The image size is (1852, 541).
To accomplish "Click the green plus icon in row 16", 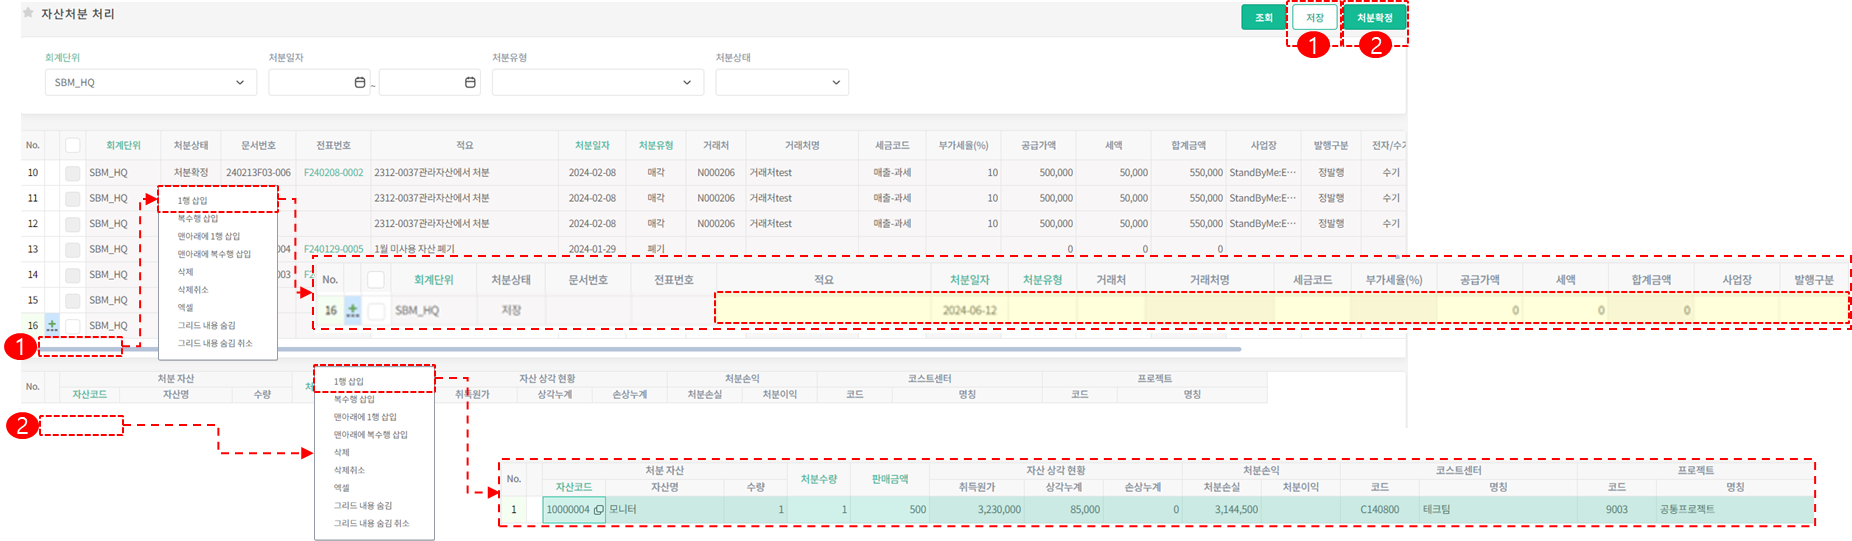I will pyautogui.click(x=52, y=326).
